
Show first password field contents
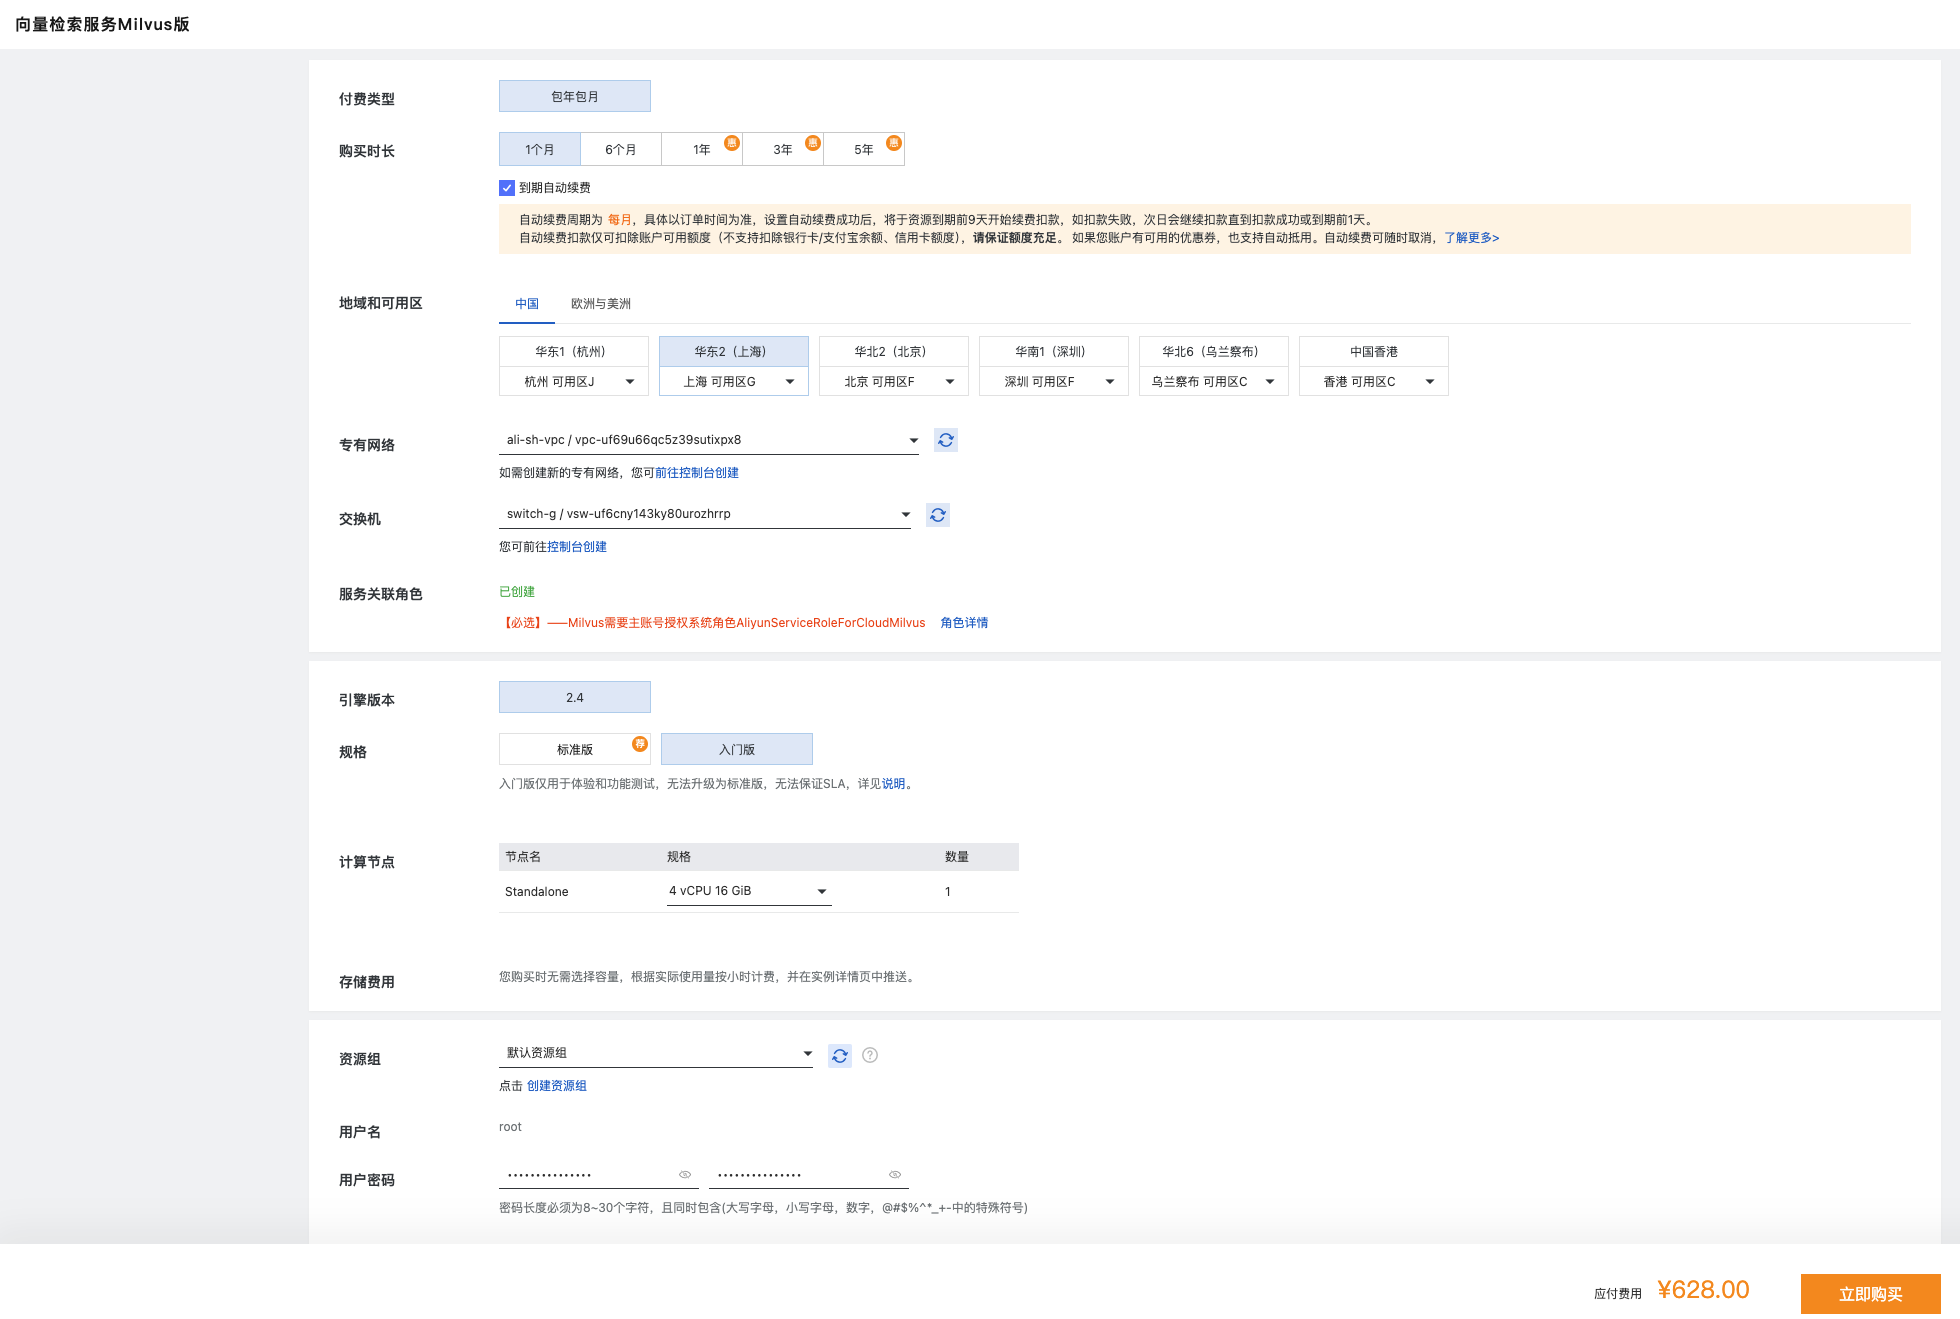685,1175
